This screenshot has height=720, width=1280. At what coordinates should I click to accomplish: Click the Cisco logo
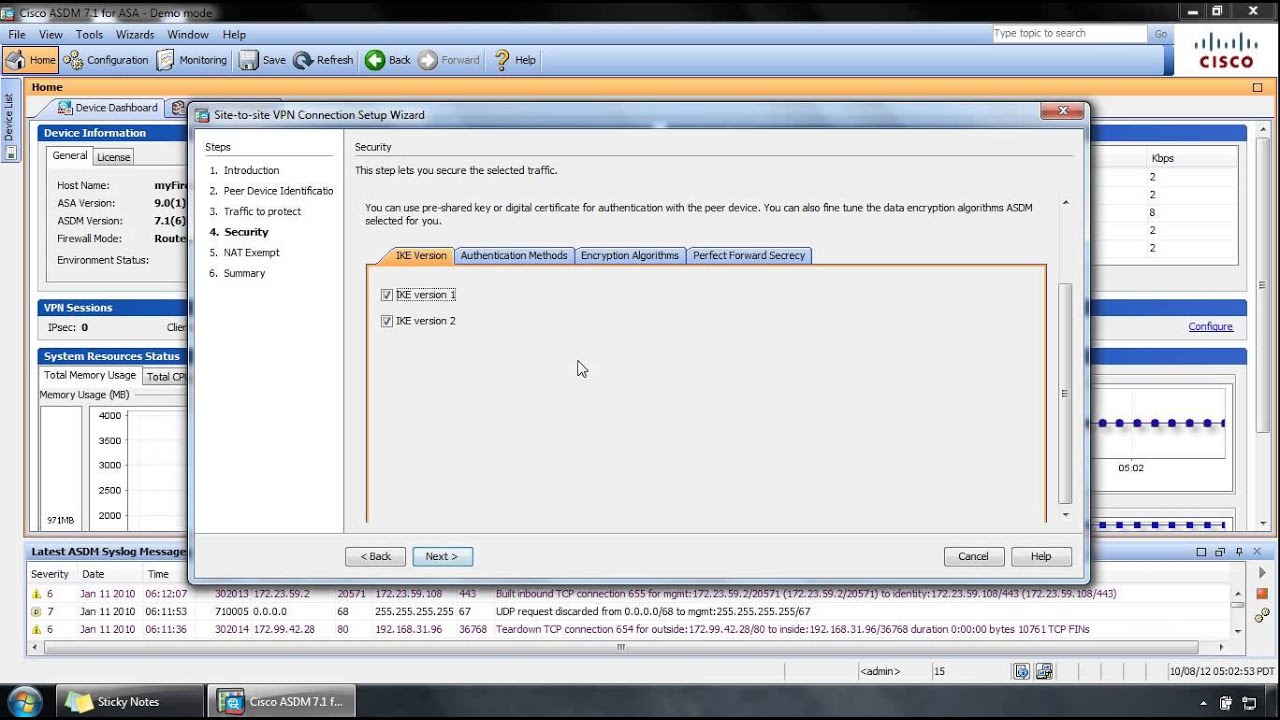pyautogui.click(x=1226, y=50)
